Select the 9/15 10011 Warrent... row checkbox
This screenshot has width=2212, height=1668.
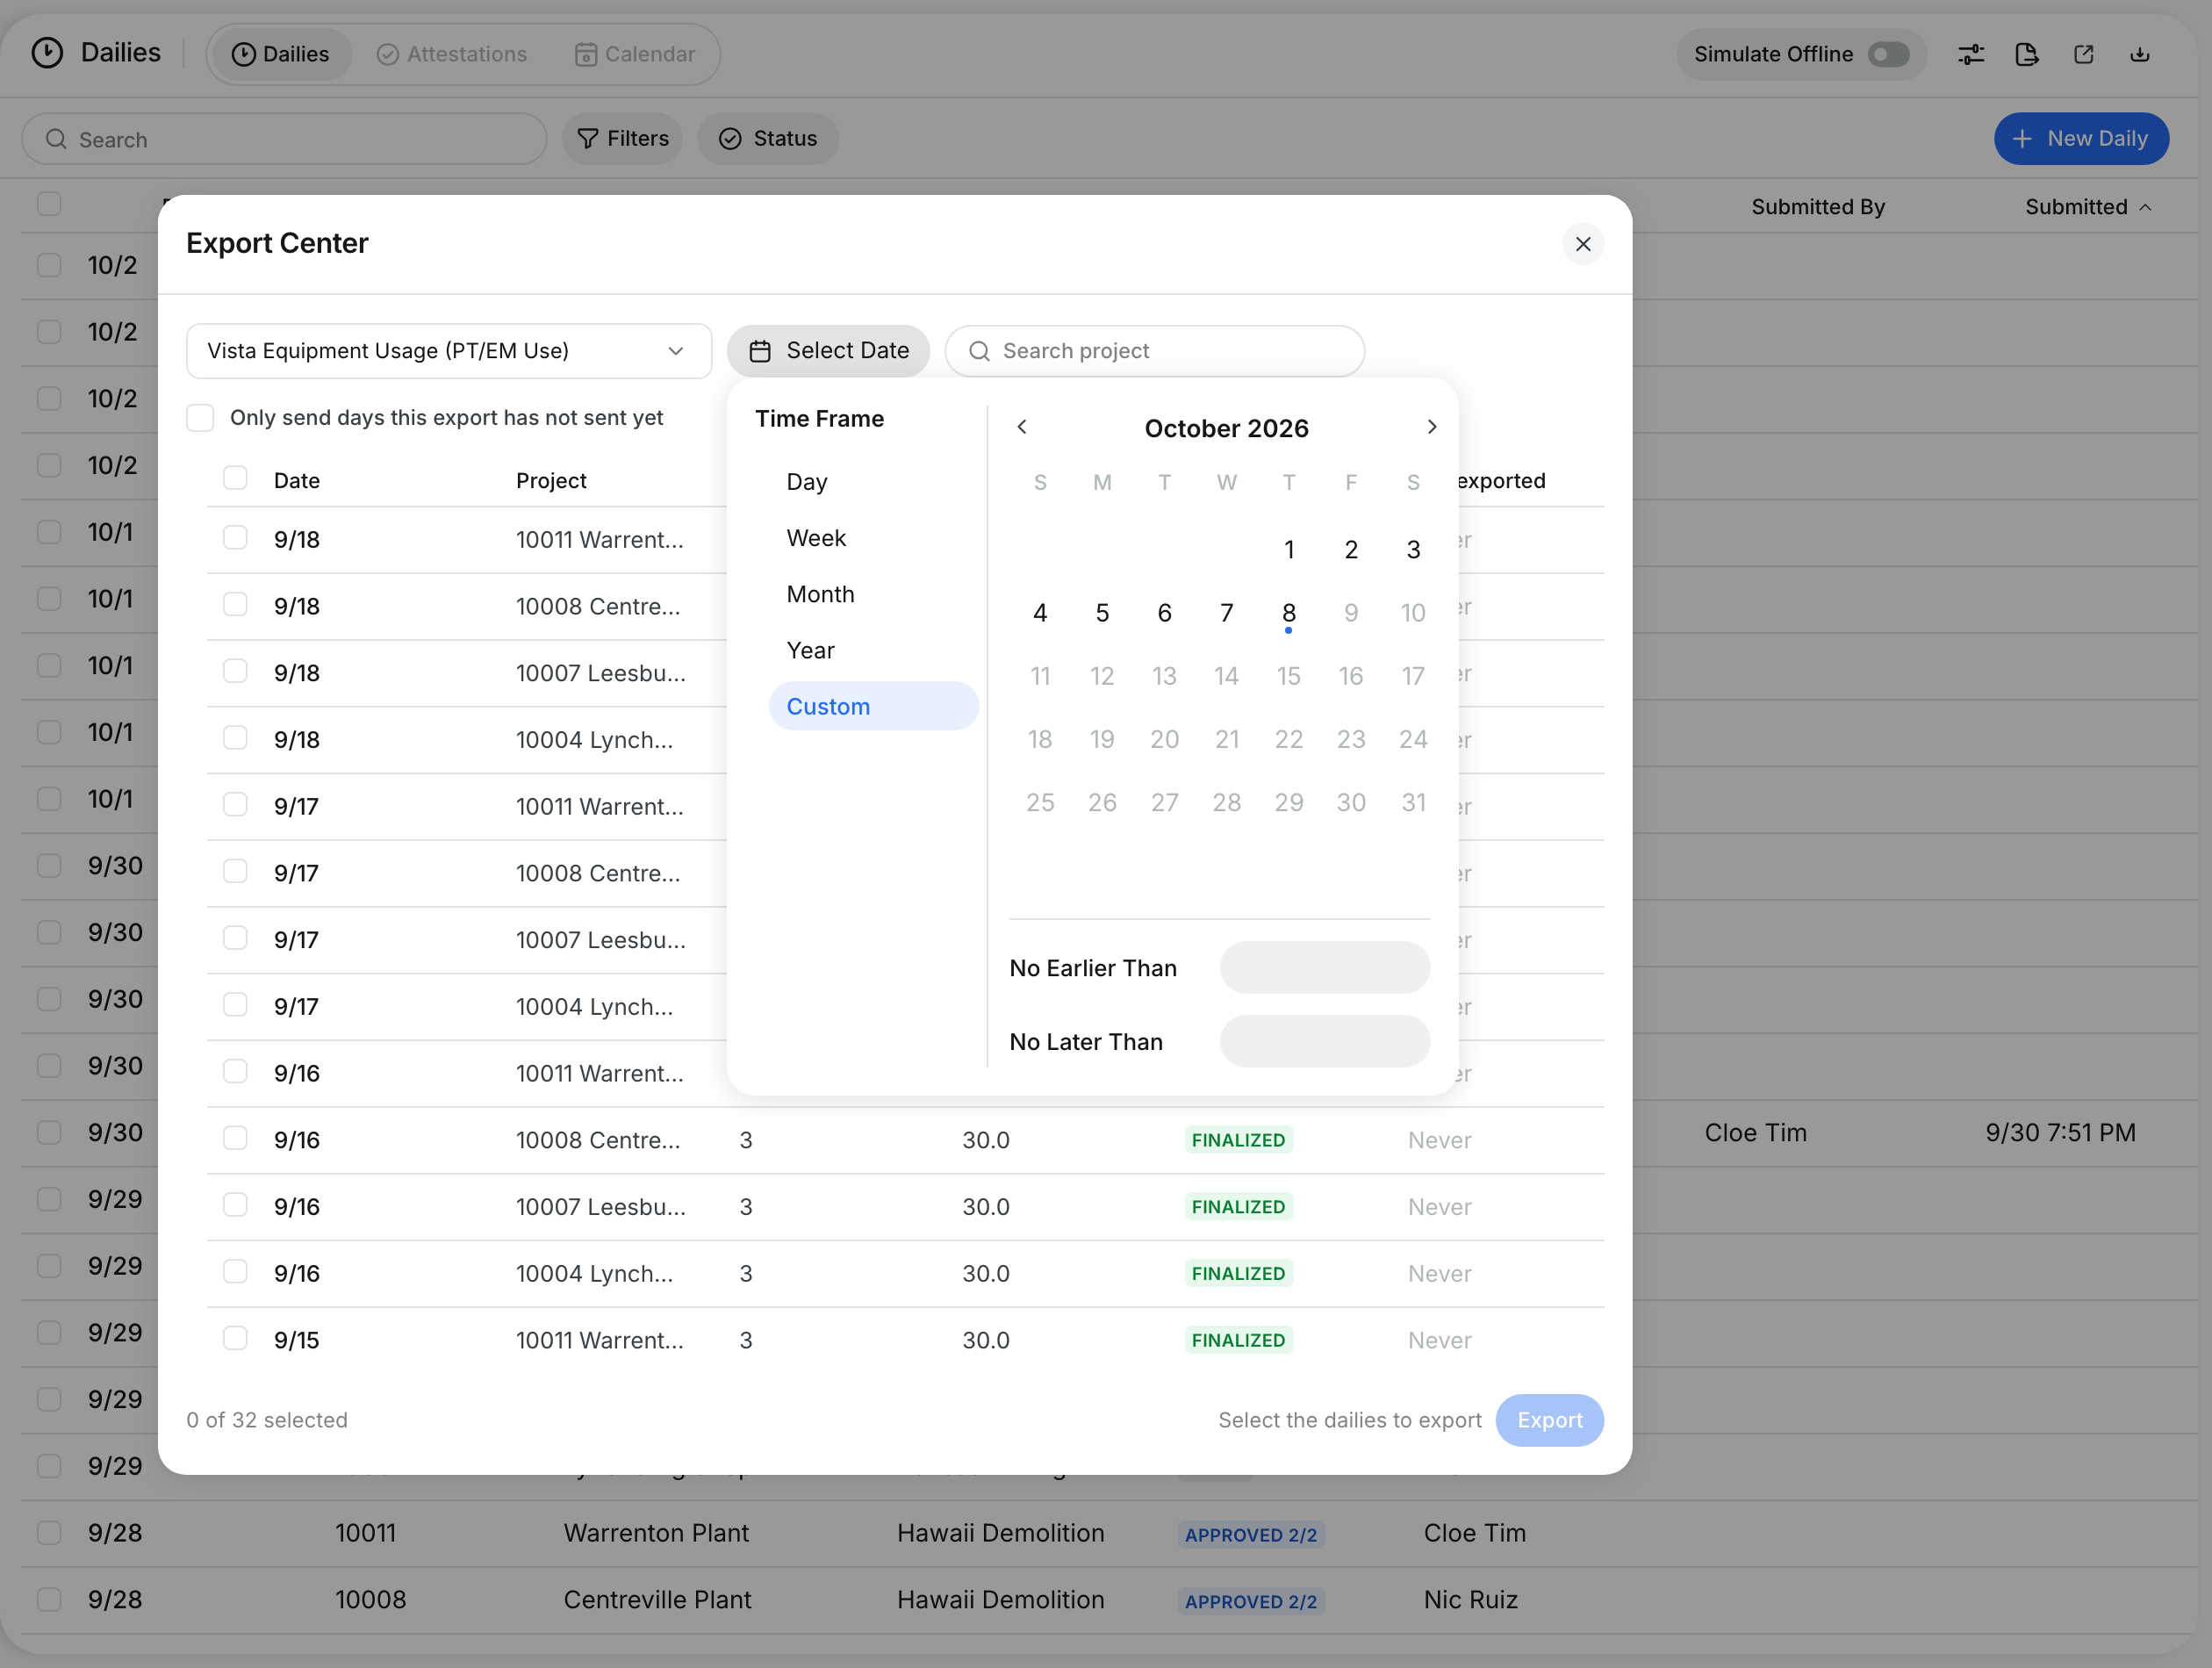click(235, 1339)
